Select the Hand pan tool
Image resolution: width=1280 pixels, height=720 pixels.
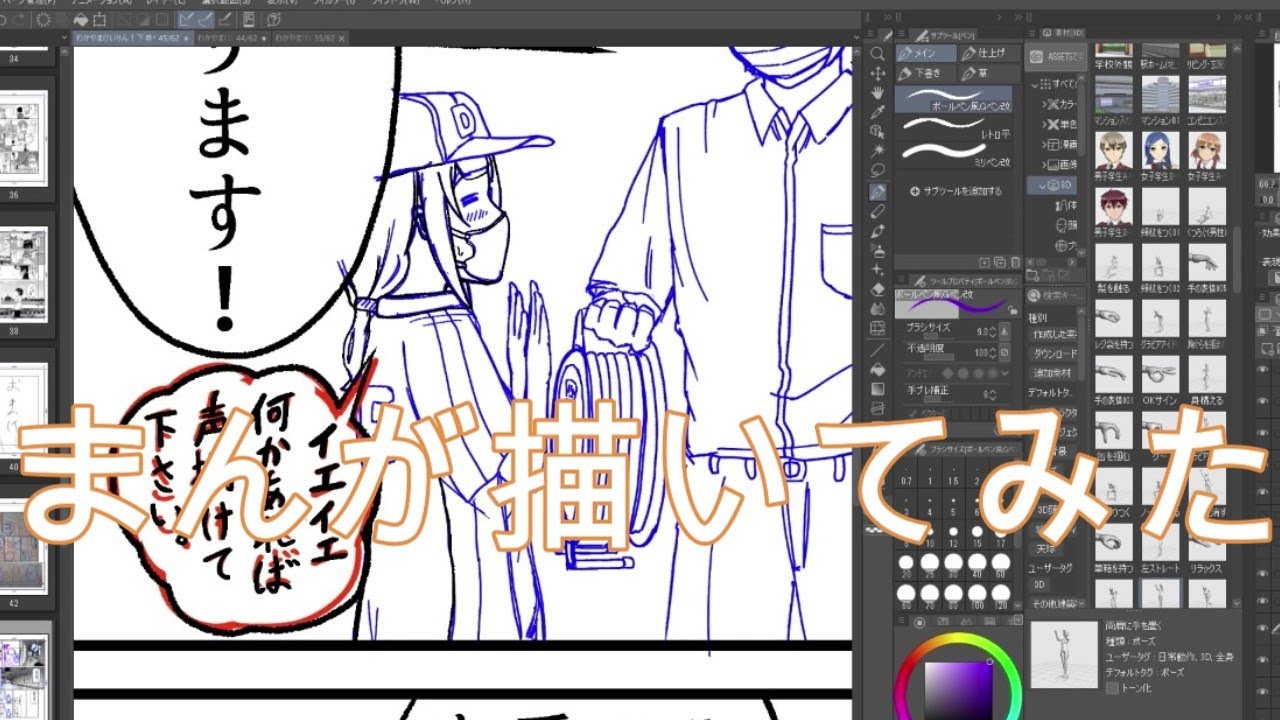click(878, 93)
